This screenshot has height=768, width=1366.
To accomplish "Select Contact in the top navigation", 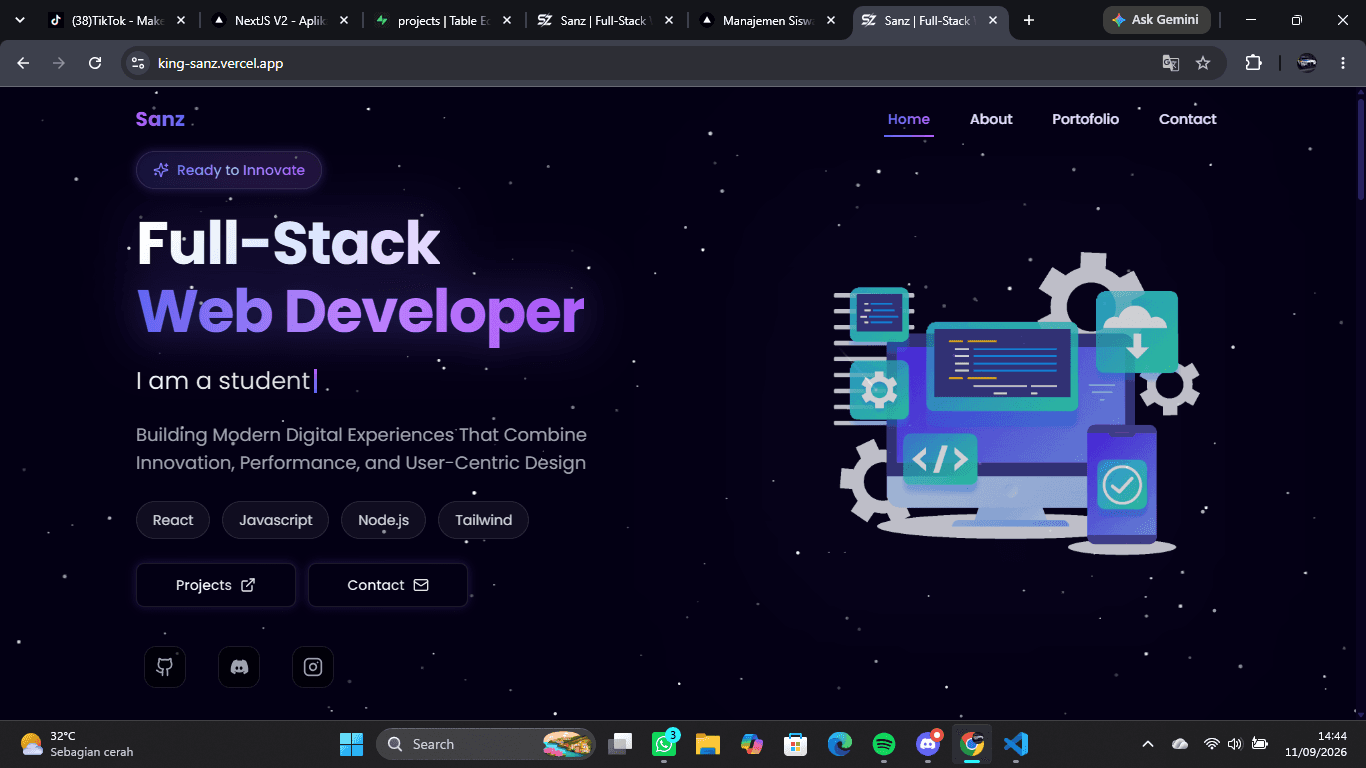I will 1187,119.
